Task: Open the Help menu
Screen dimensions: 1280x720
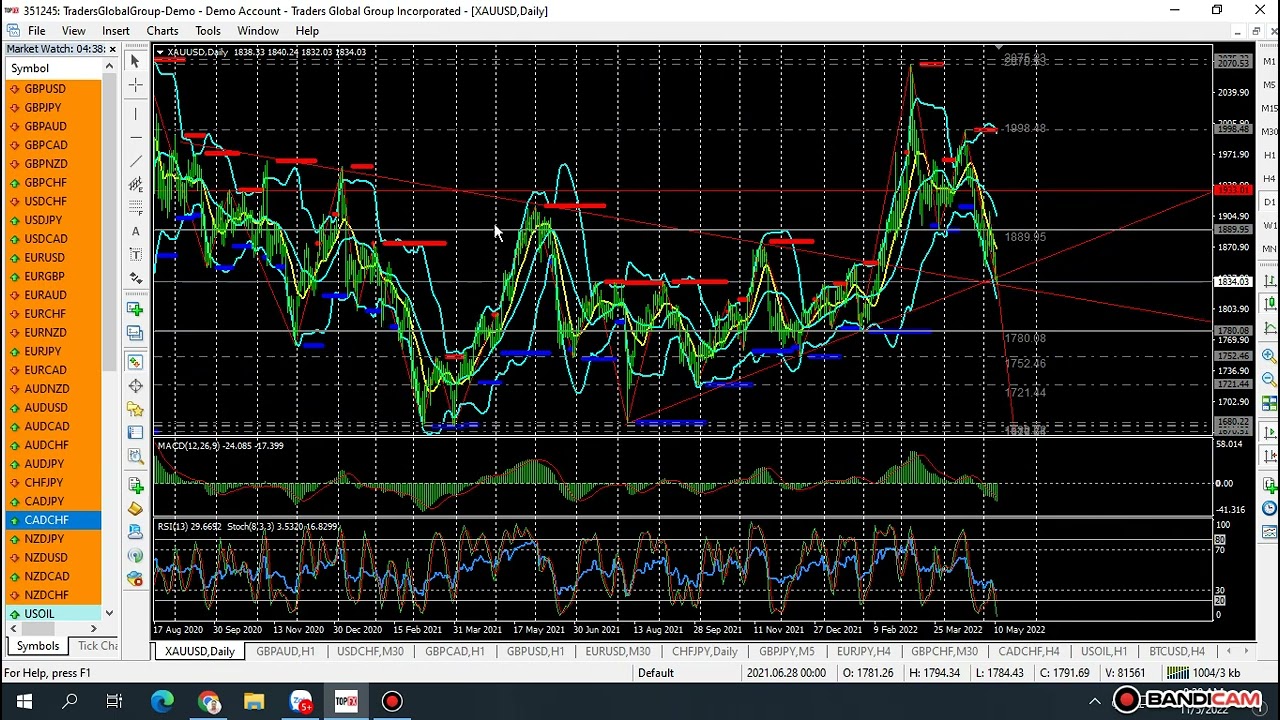Action: click(307, 31)
